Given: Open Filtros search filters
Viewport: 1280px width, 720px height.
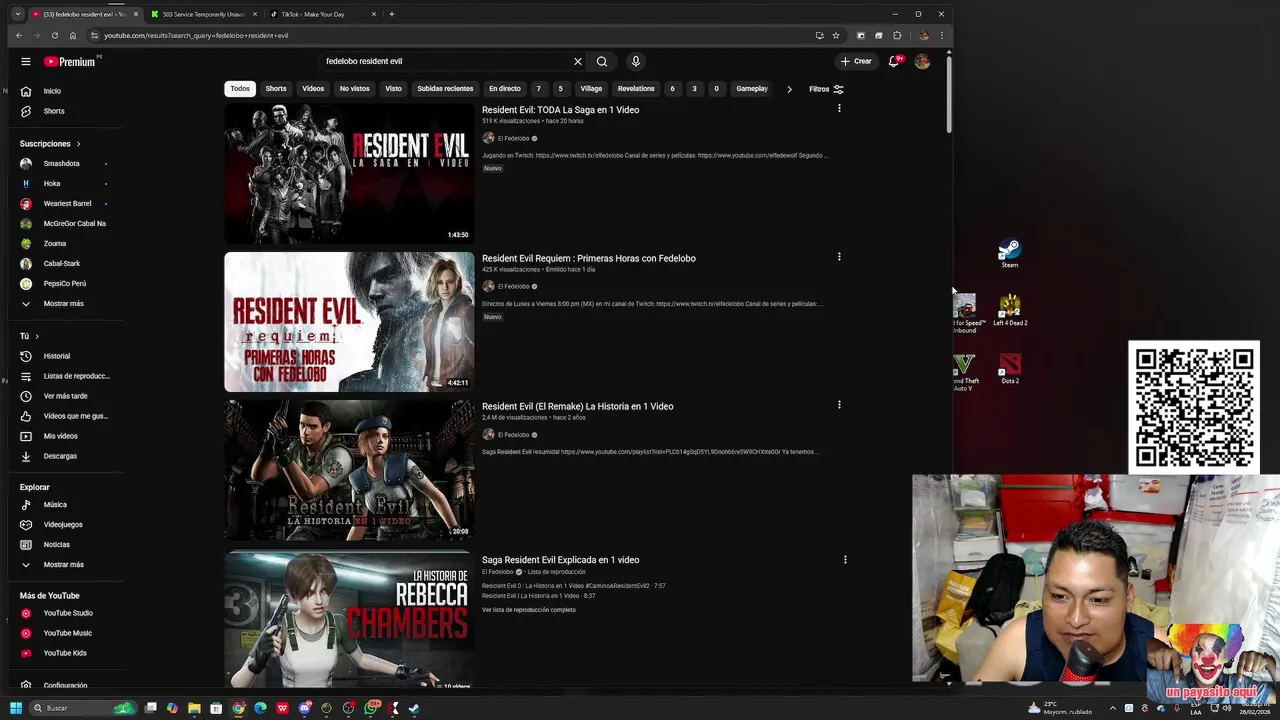Looking at the screenshot, I should [x=826, y=89].
